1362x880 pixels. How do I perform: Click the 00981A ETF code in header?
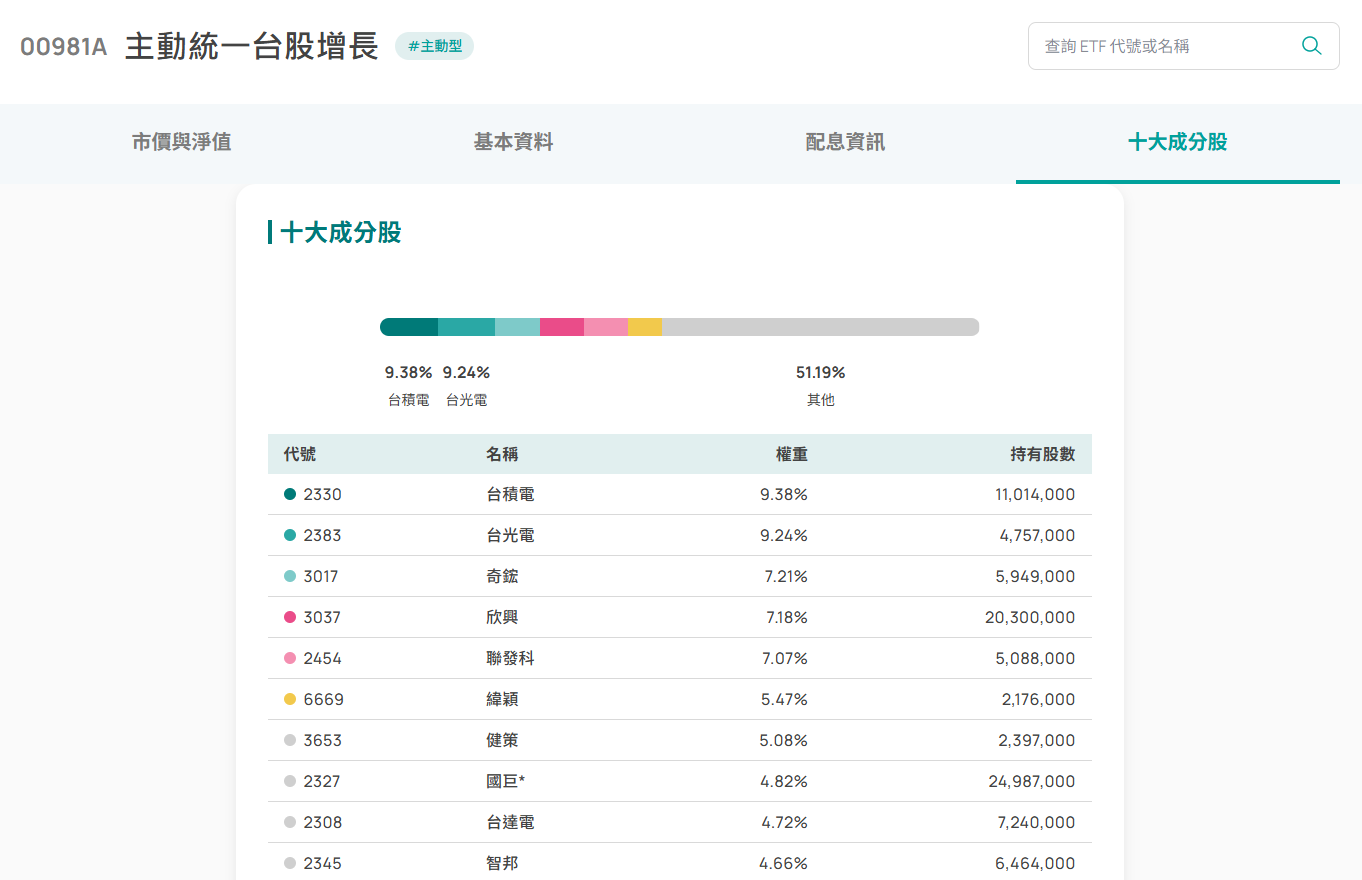(x=63, y=47)
